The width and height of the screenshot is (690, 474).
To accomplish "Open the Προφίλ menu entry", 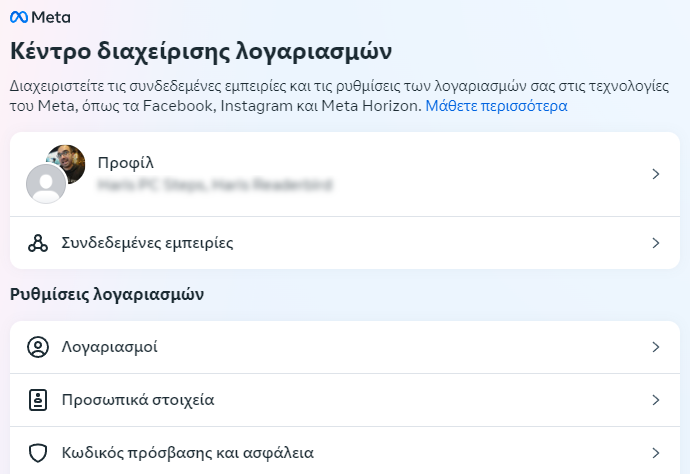I will tap(345, 174).
